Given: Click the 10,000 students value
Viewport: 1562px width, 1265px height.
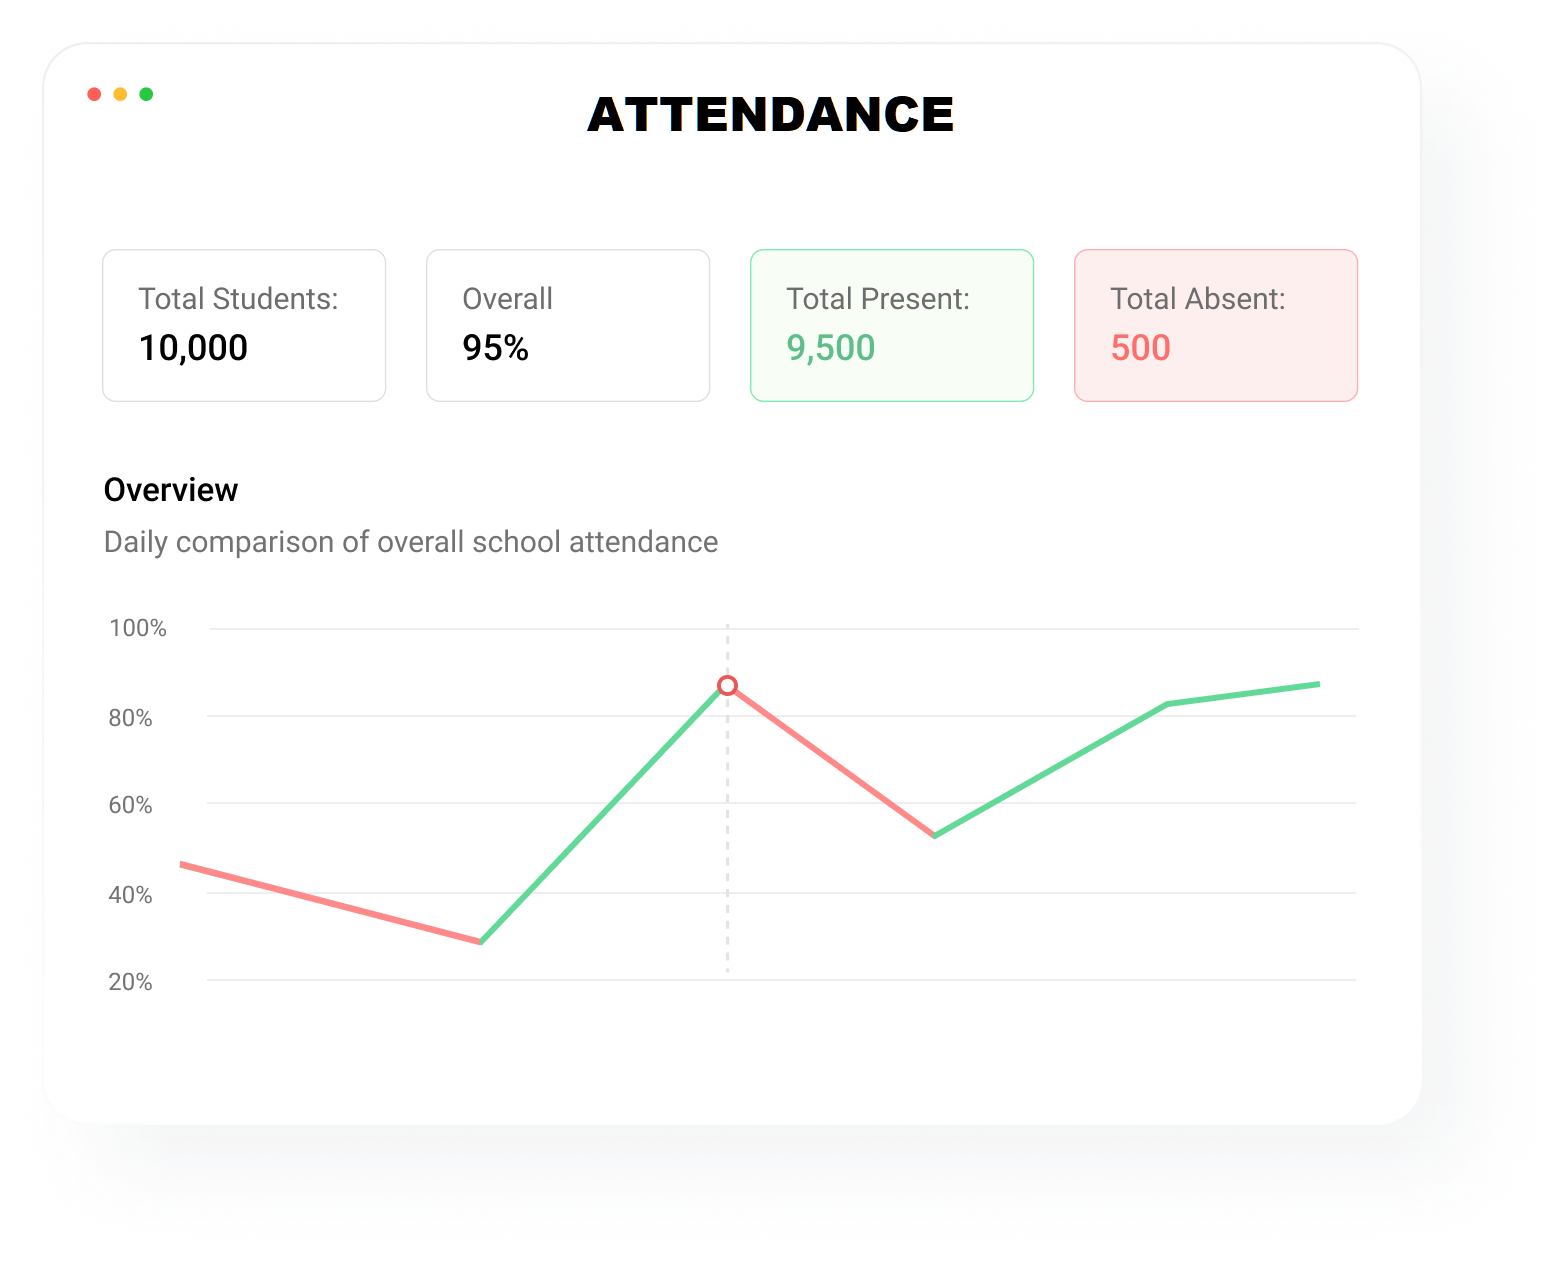Looking at the screenshot, I should pos(193,348).
